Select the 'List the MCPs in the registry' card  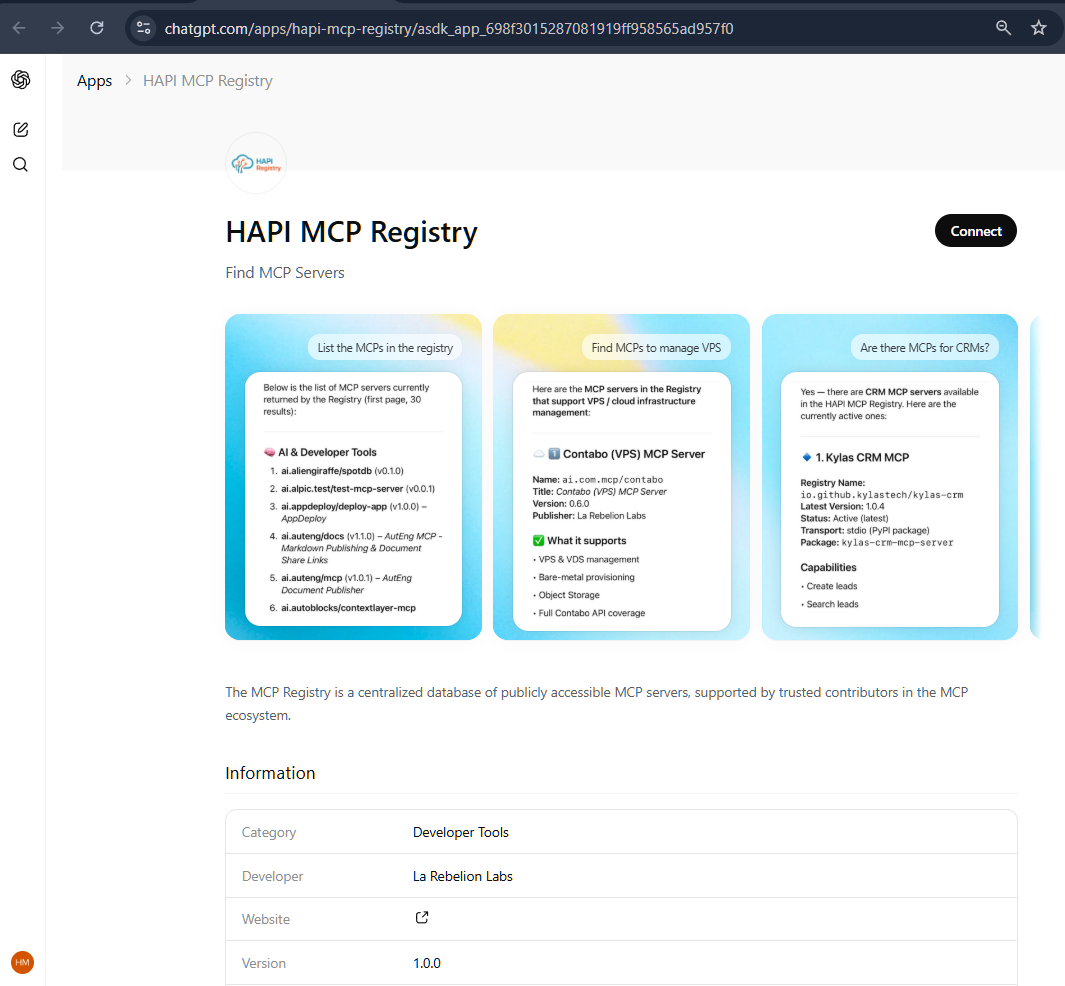click(x=352, y=477)
